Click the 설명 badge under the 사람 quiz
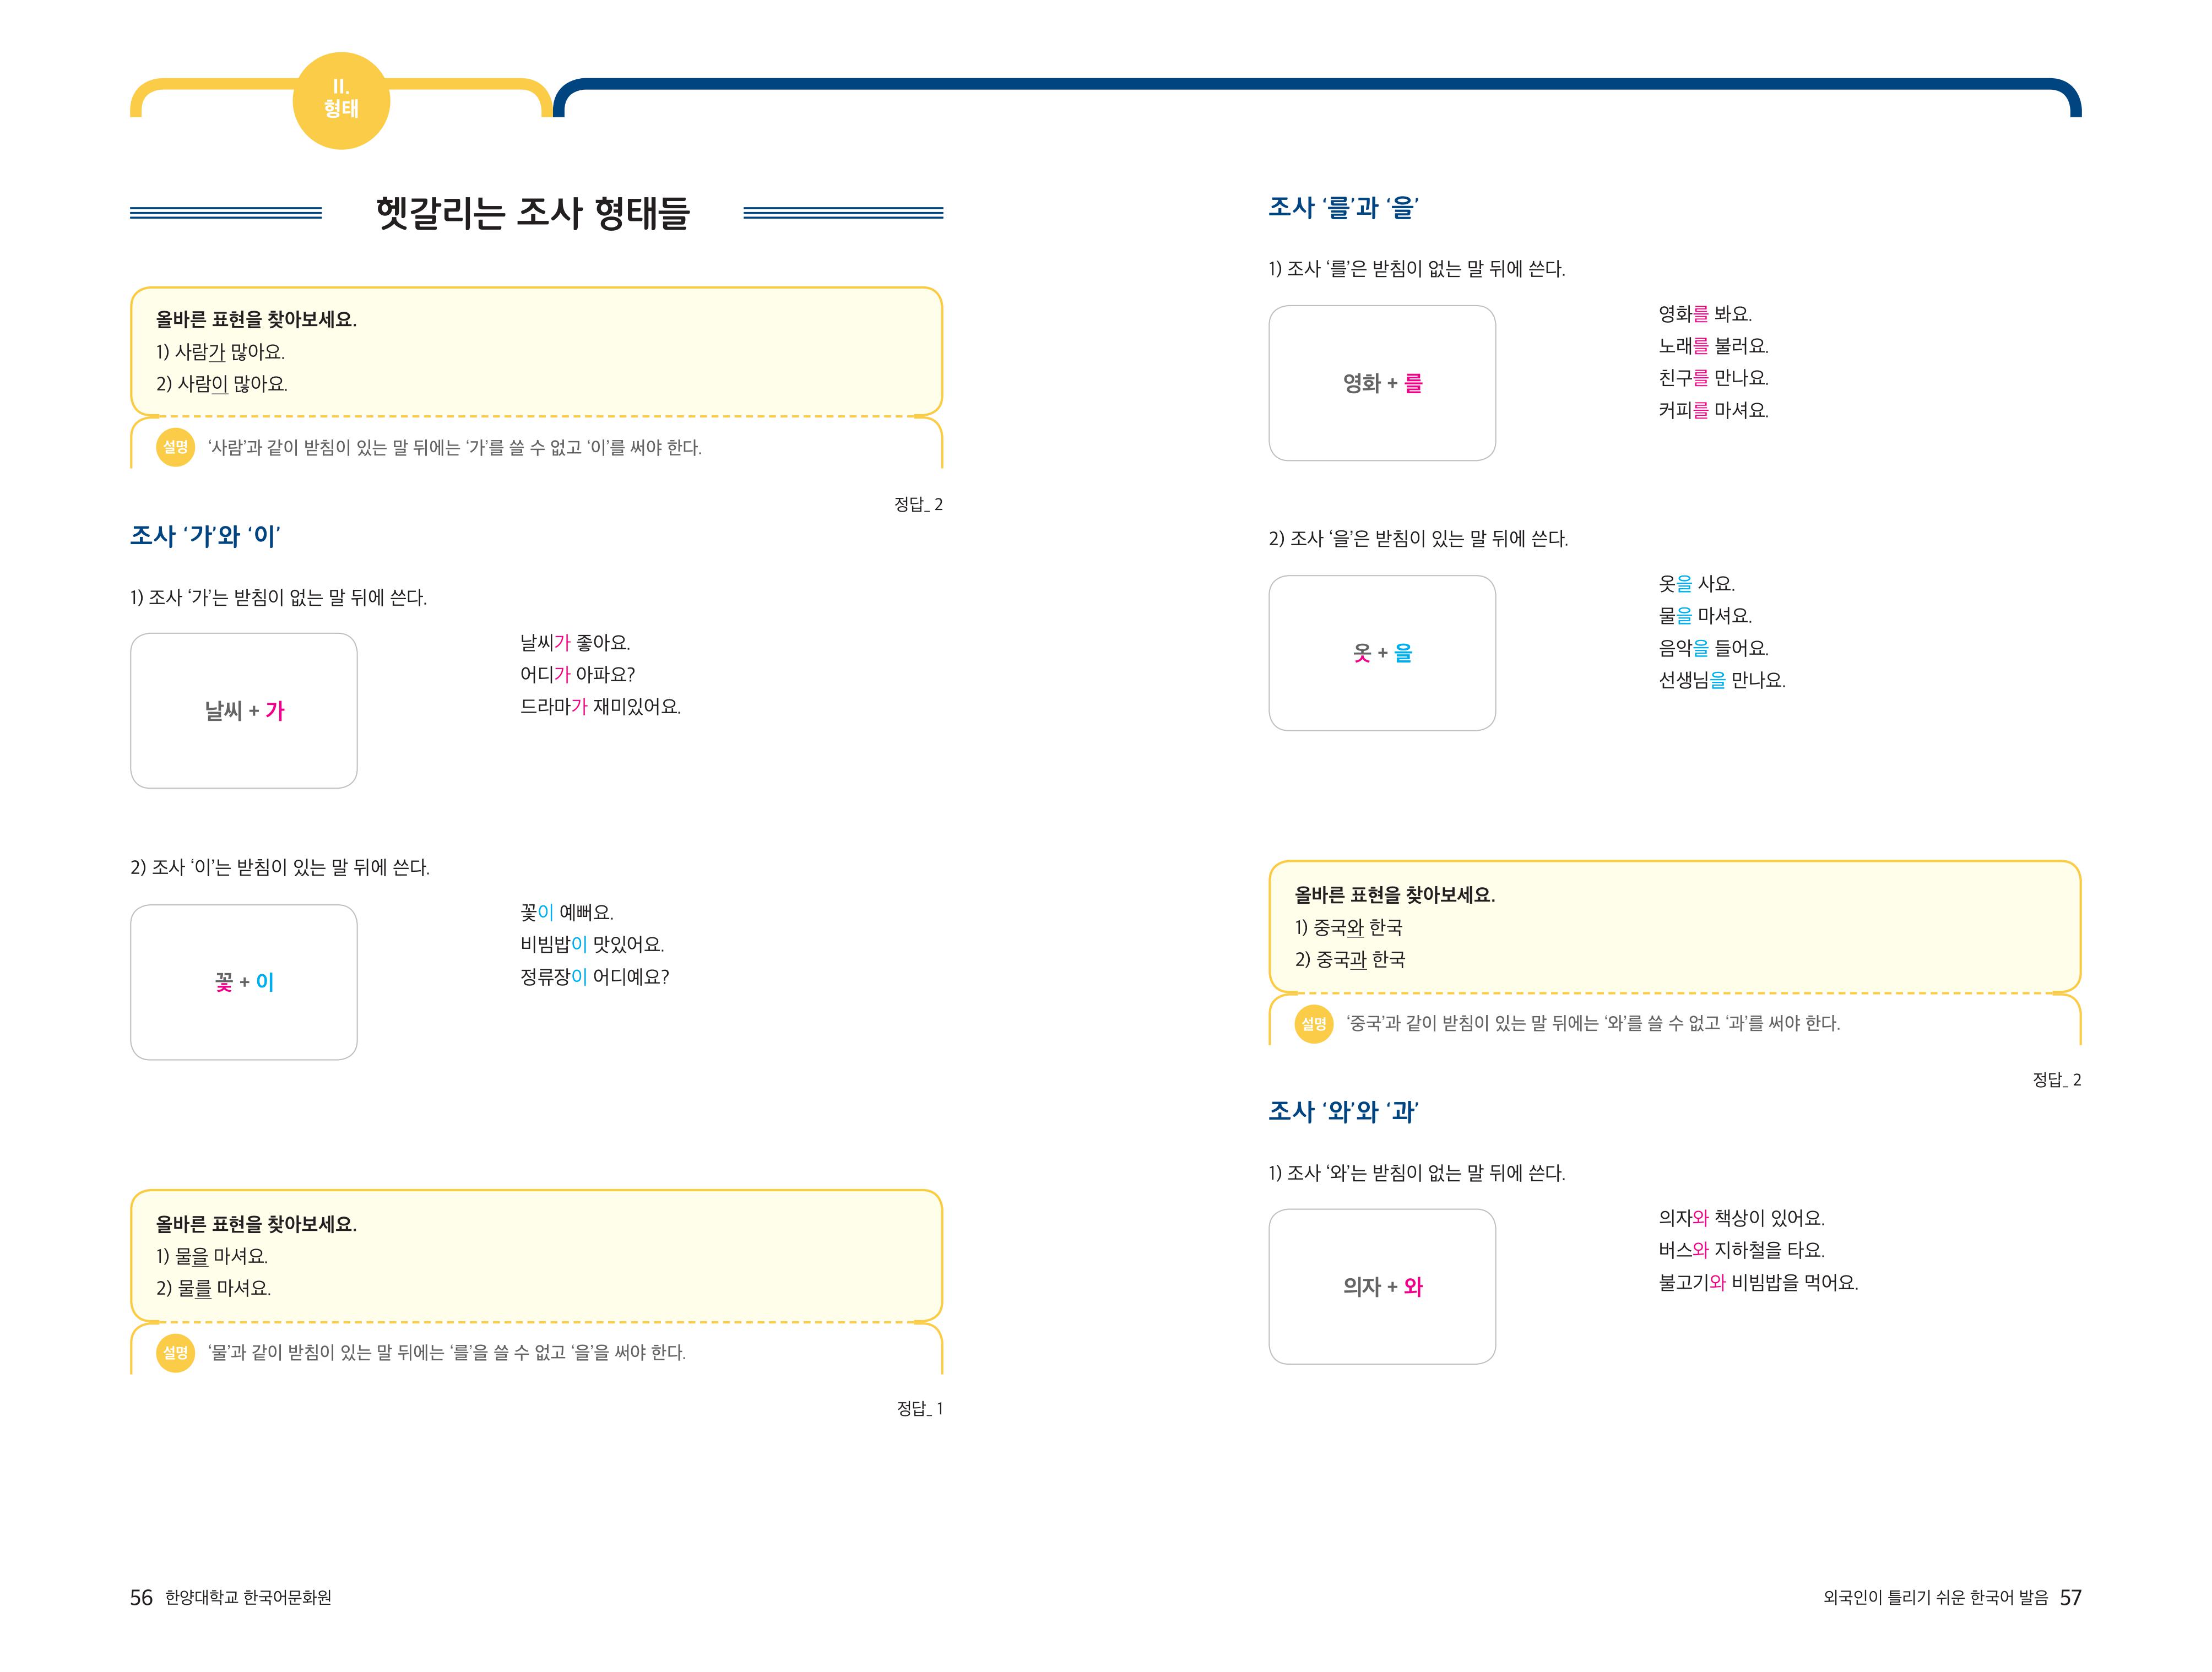The width and height of the screenshot is (2212, 1672). (x=175, y=447)
